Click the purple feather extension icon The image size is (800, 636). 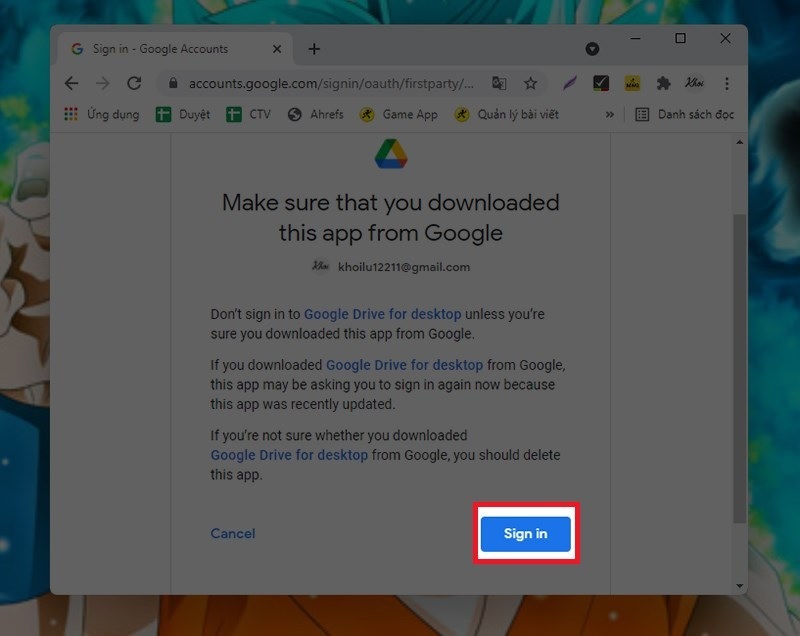[570, 83]
